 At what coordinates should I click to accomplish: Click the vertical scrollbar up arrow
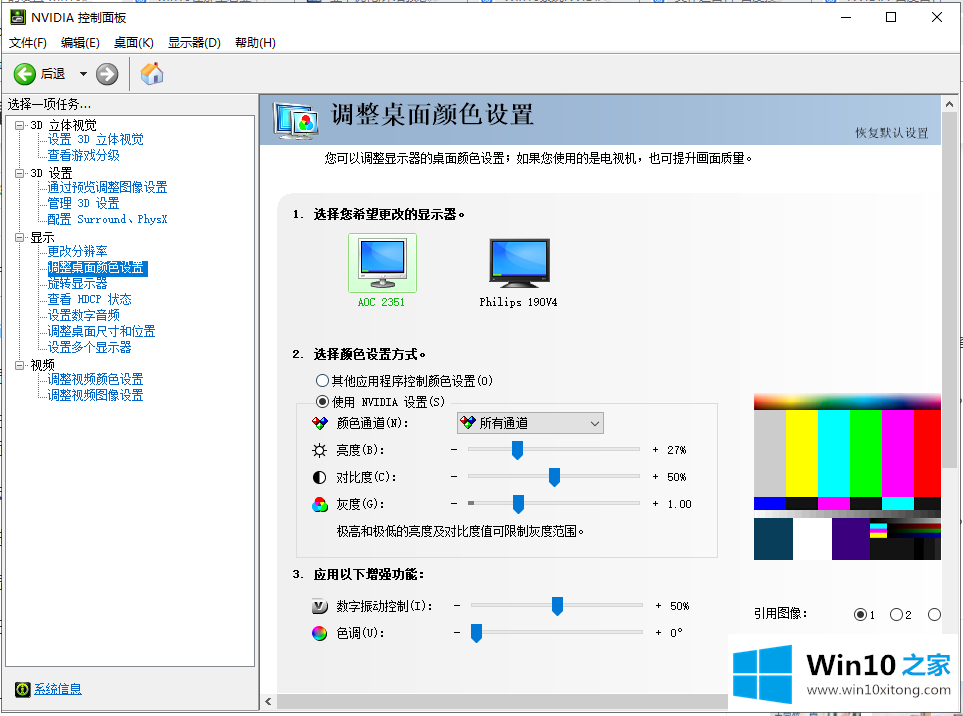[x=949, y=105]
